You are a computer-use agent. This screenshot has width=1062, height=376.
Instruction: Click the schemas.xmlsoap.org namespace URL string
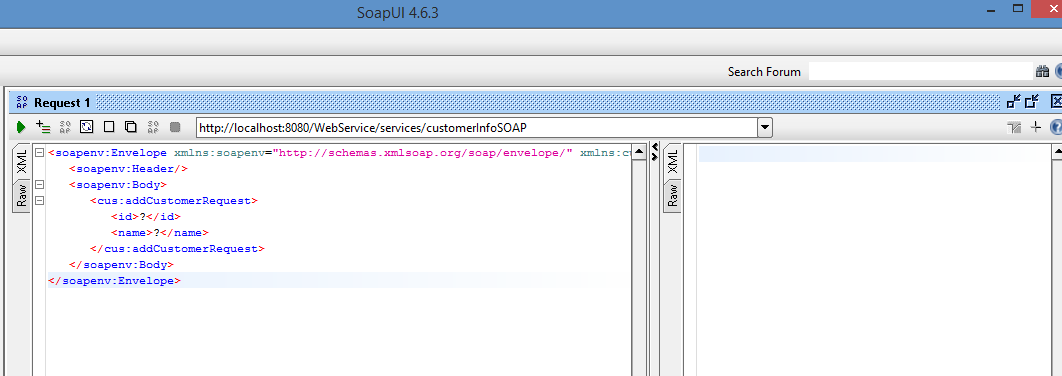tap(423, 153)
